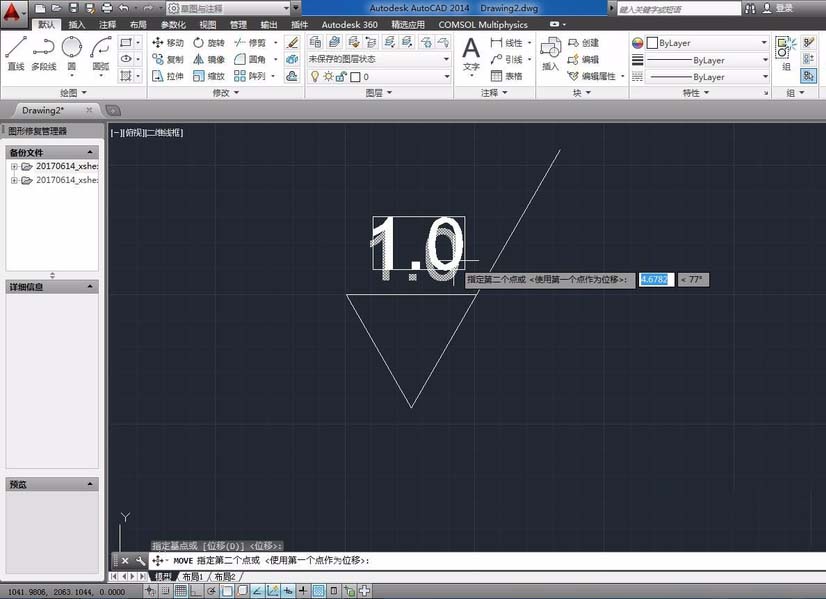Toggle Ortho Mode in status bar

(x=195, y=591)
